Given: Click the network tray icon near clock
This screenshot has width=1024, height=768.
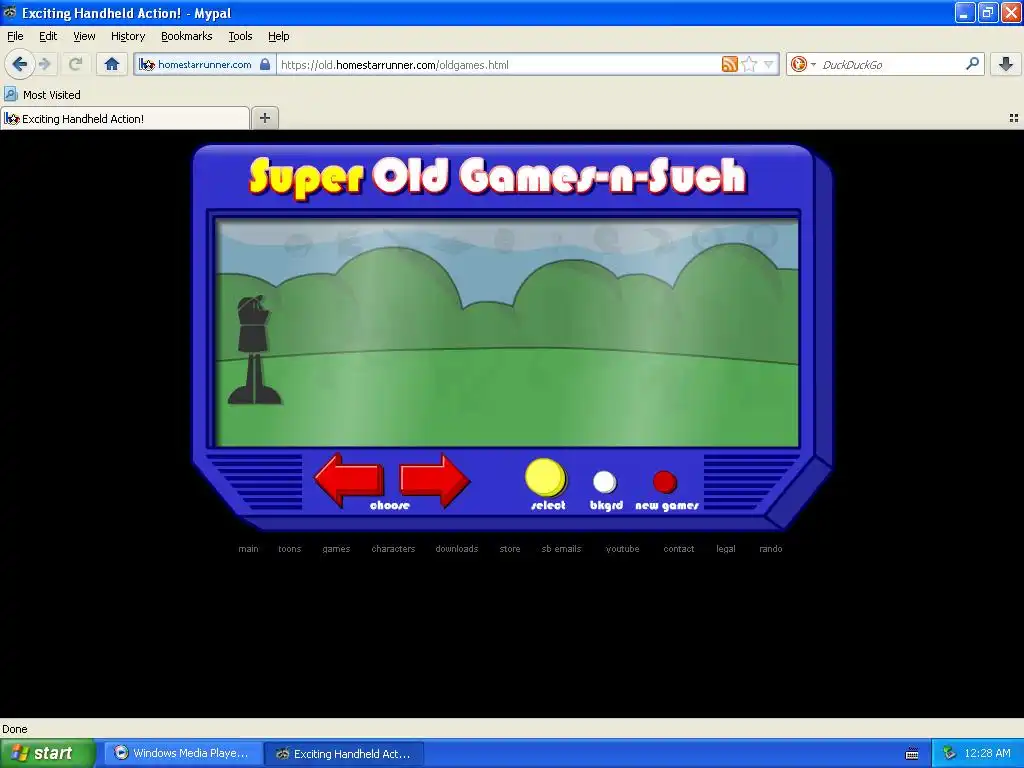Looking at the screenshot, I should click(949, 753).
